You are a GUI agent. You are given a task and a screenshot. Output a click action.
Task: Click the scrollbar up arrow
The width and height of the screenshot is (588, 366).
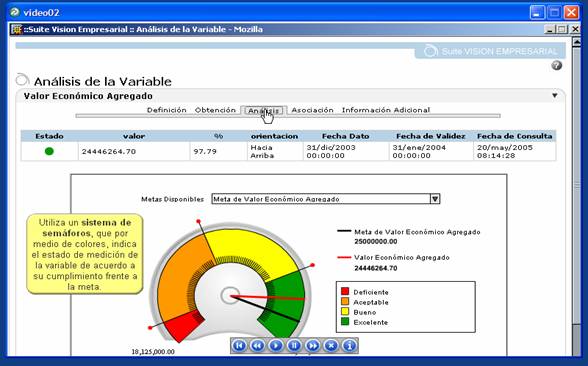click(577, 42)
